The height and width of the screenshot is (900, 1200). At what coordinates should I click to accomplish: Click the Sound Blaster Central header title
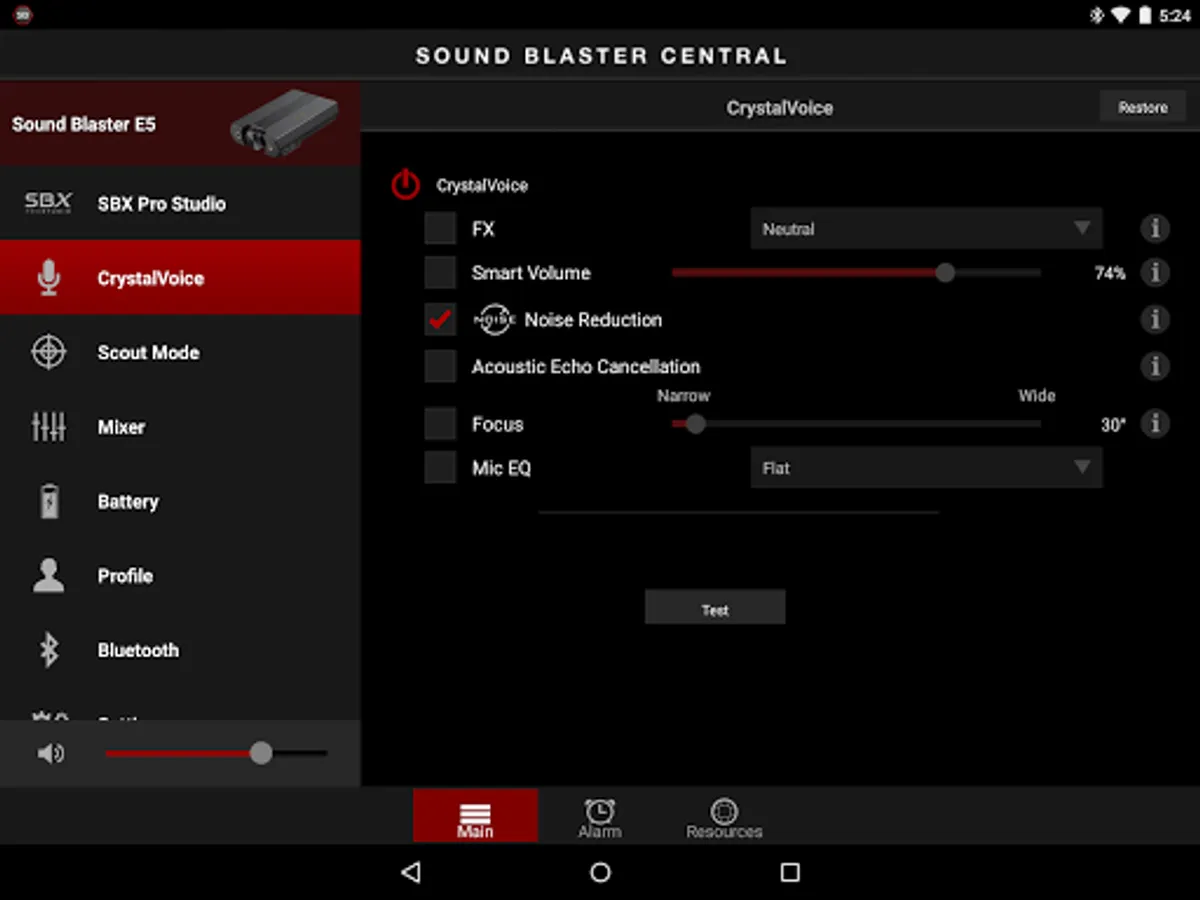601,56
